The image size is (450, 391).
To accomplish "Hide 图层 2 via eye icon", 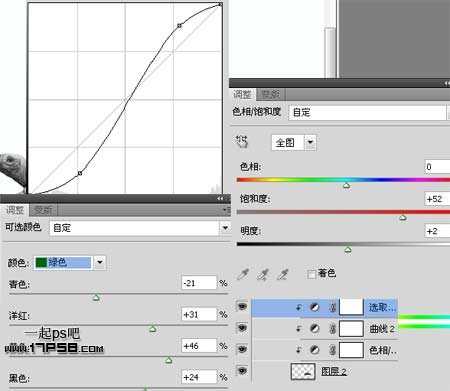I will tap(242, 371).
